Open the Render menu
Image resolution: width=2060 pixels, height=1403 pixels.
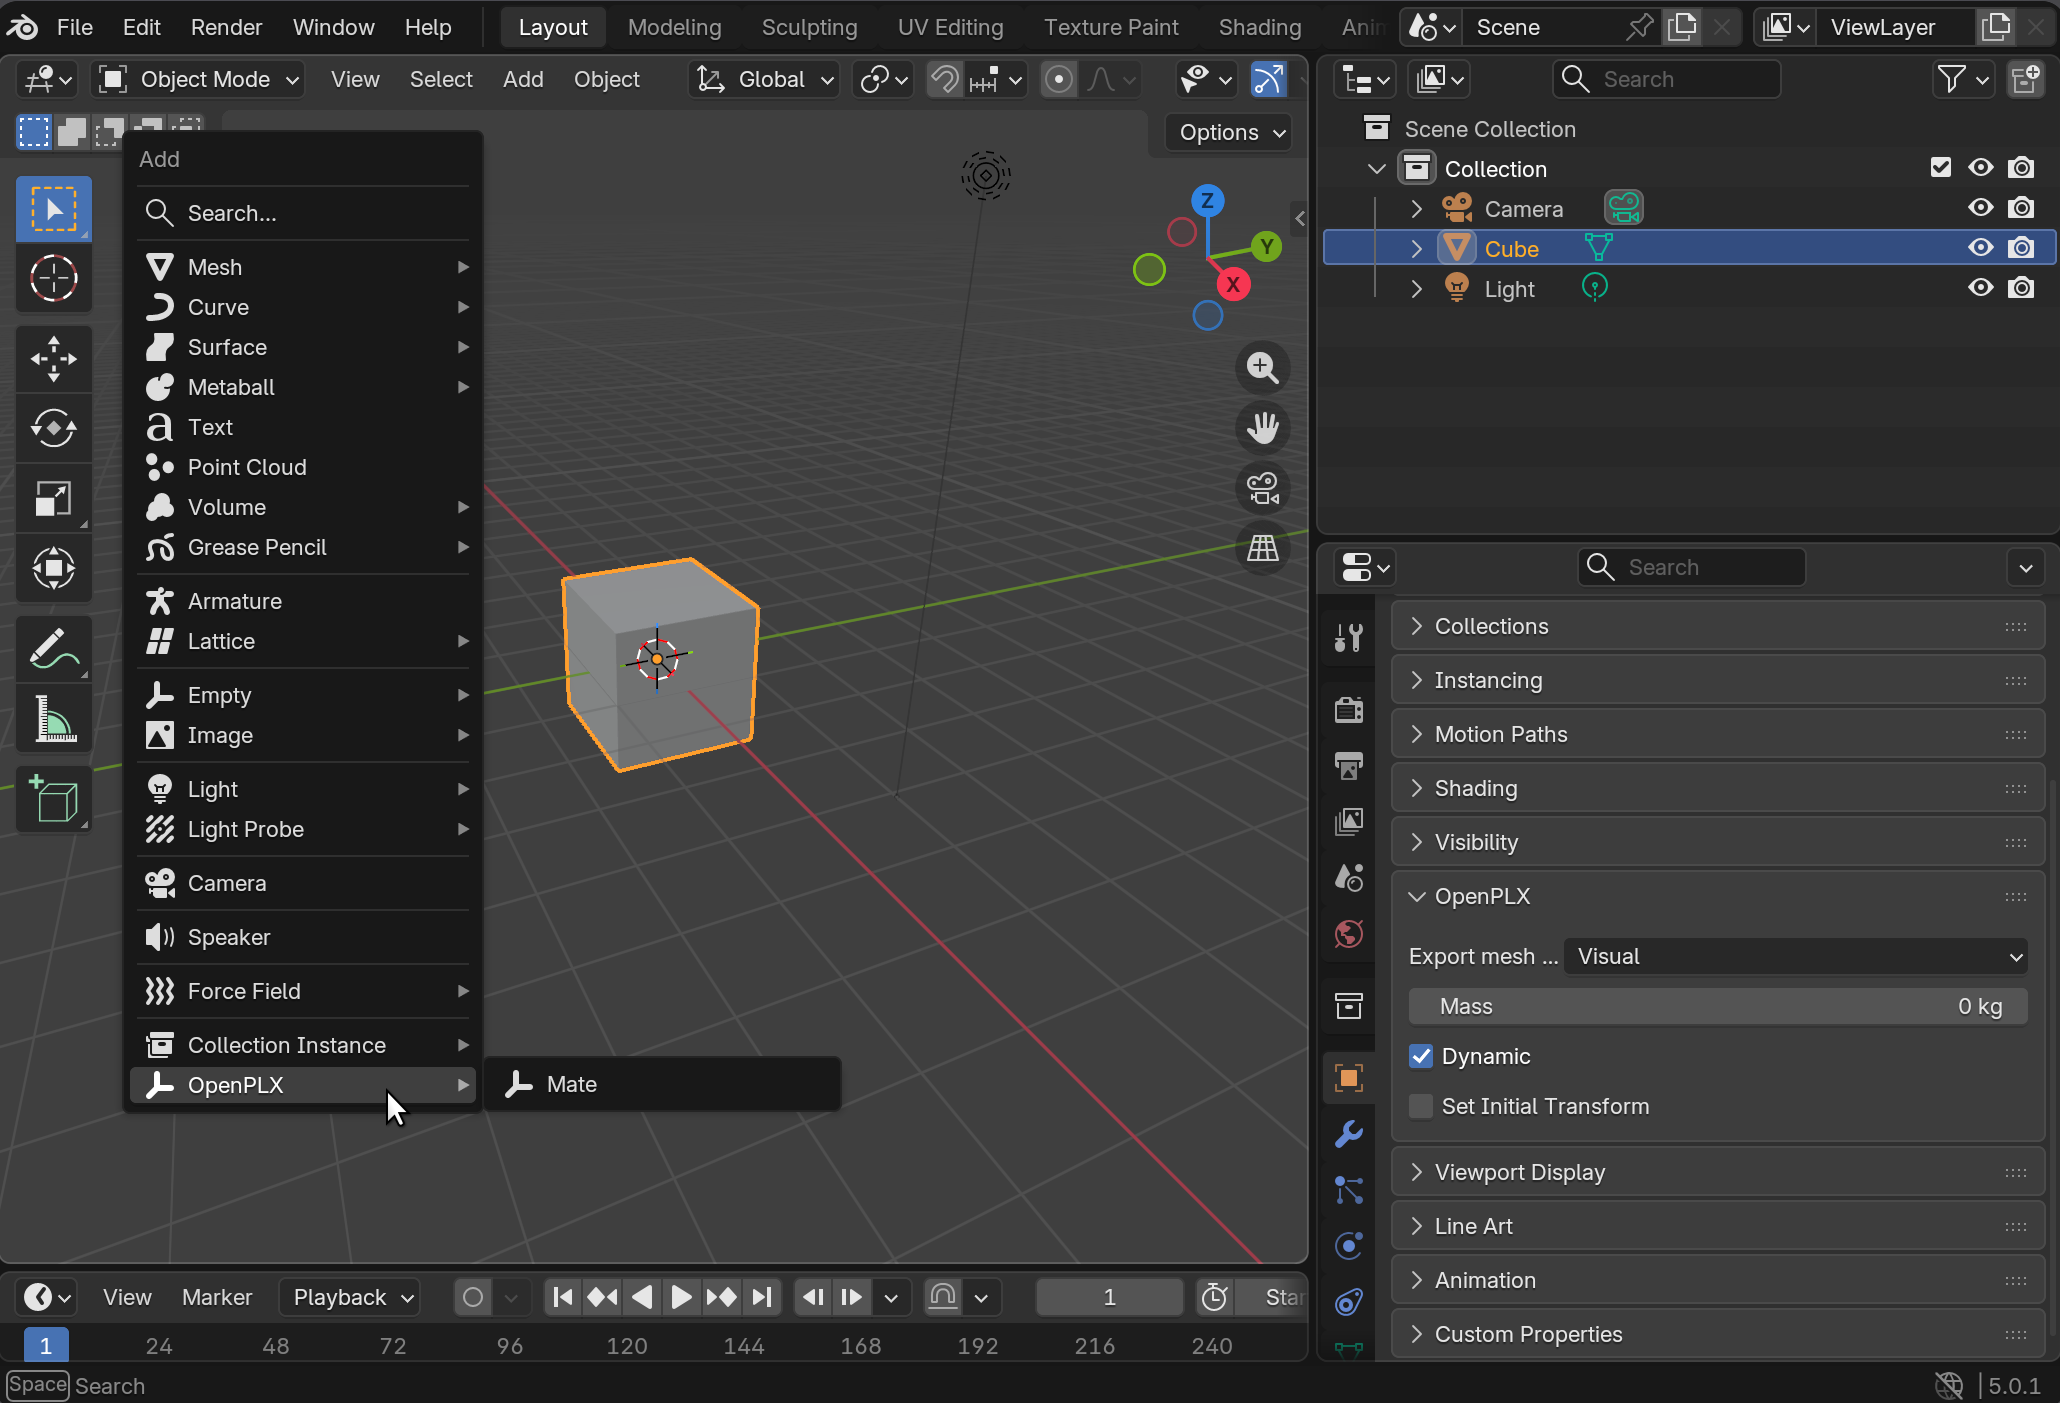point(226,27)
